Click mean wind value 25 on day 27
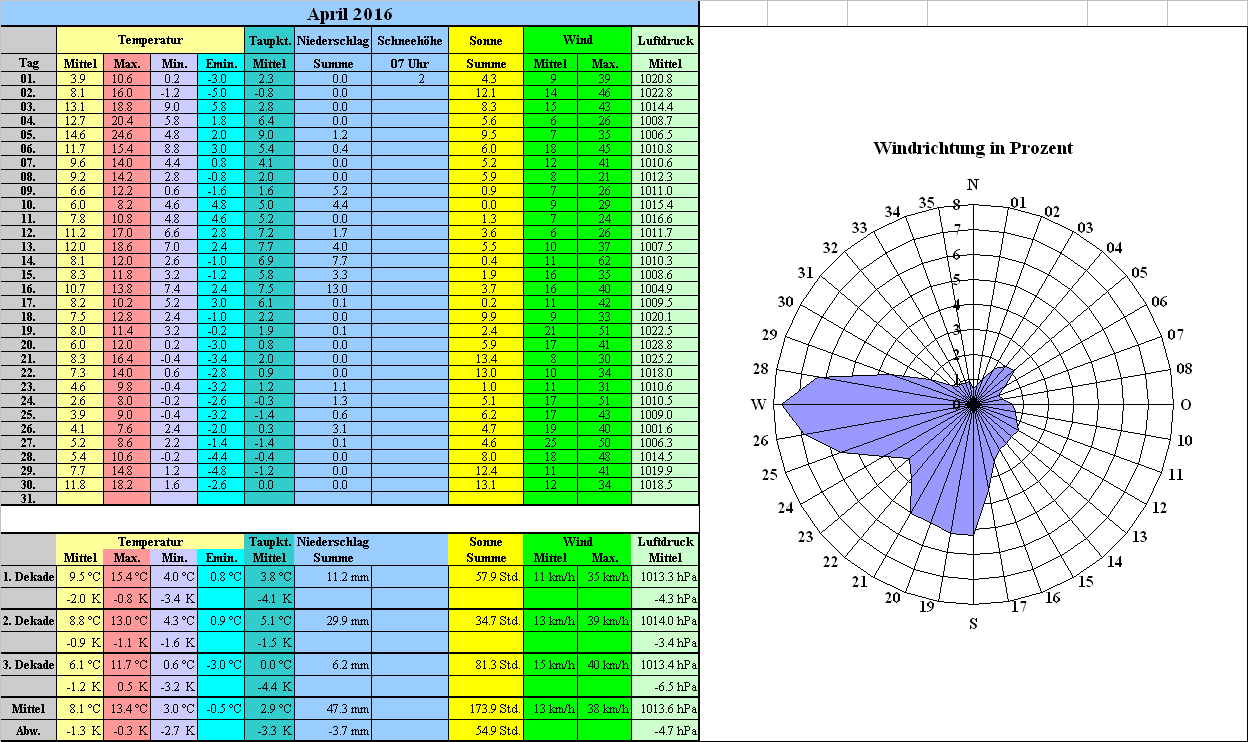The width and height of the screenshot is (1248, 742). [x=551, y=442]
